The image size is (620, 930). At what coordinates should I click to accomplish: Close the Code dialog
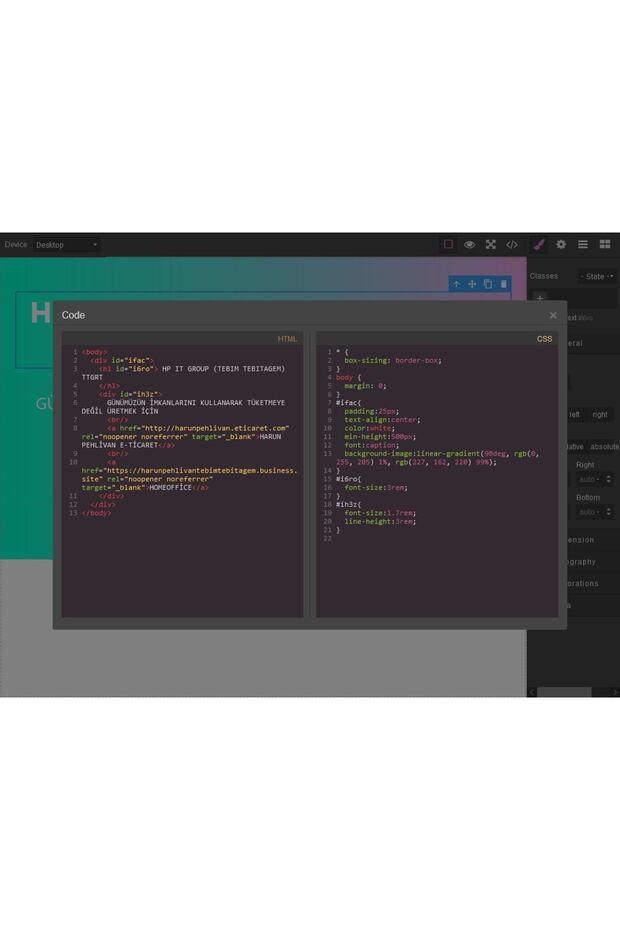(553, 316)
